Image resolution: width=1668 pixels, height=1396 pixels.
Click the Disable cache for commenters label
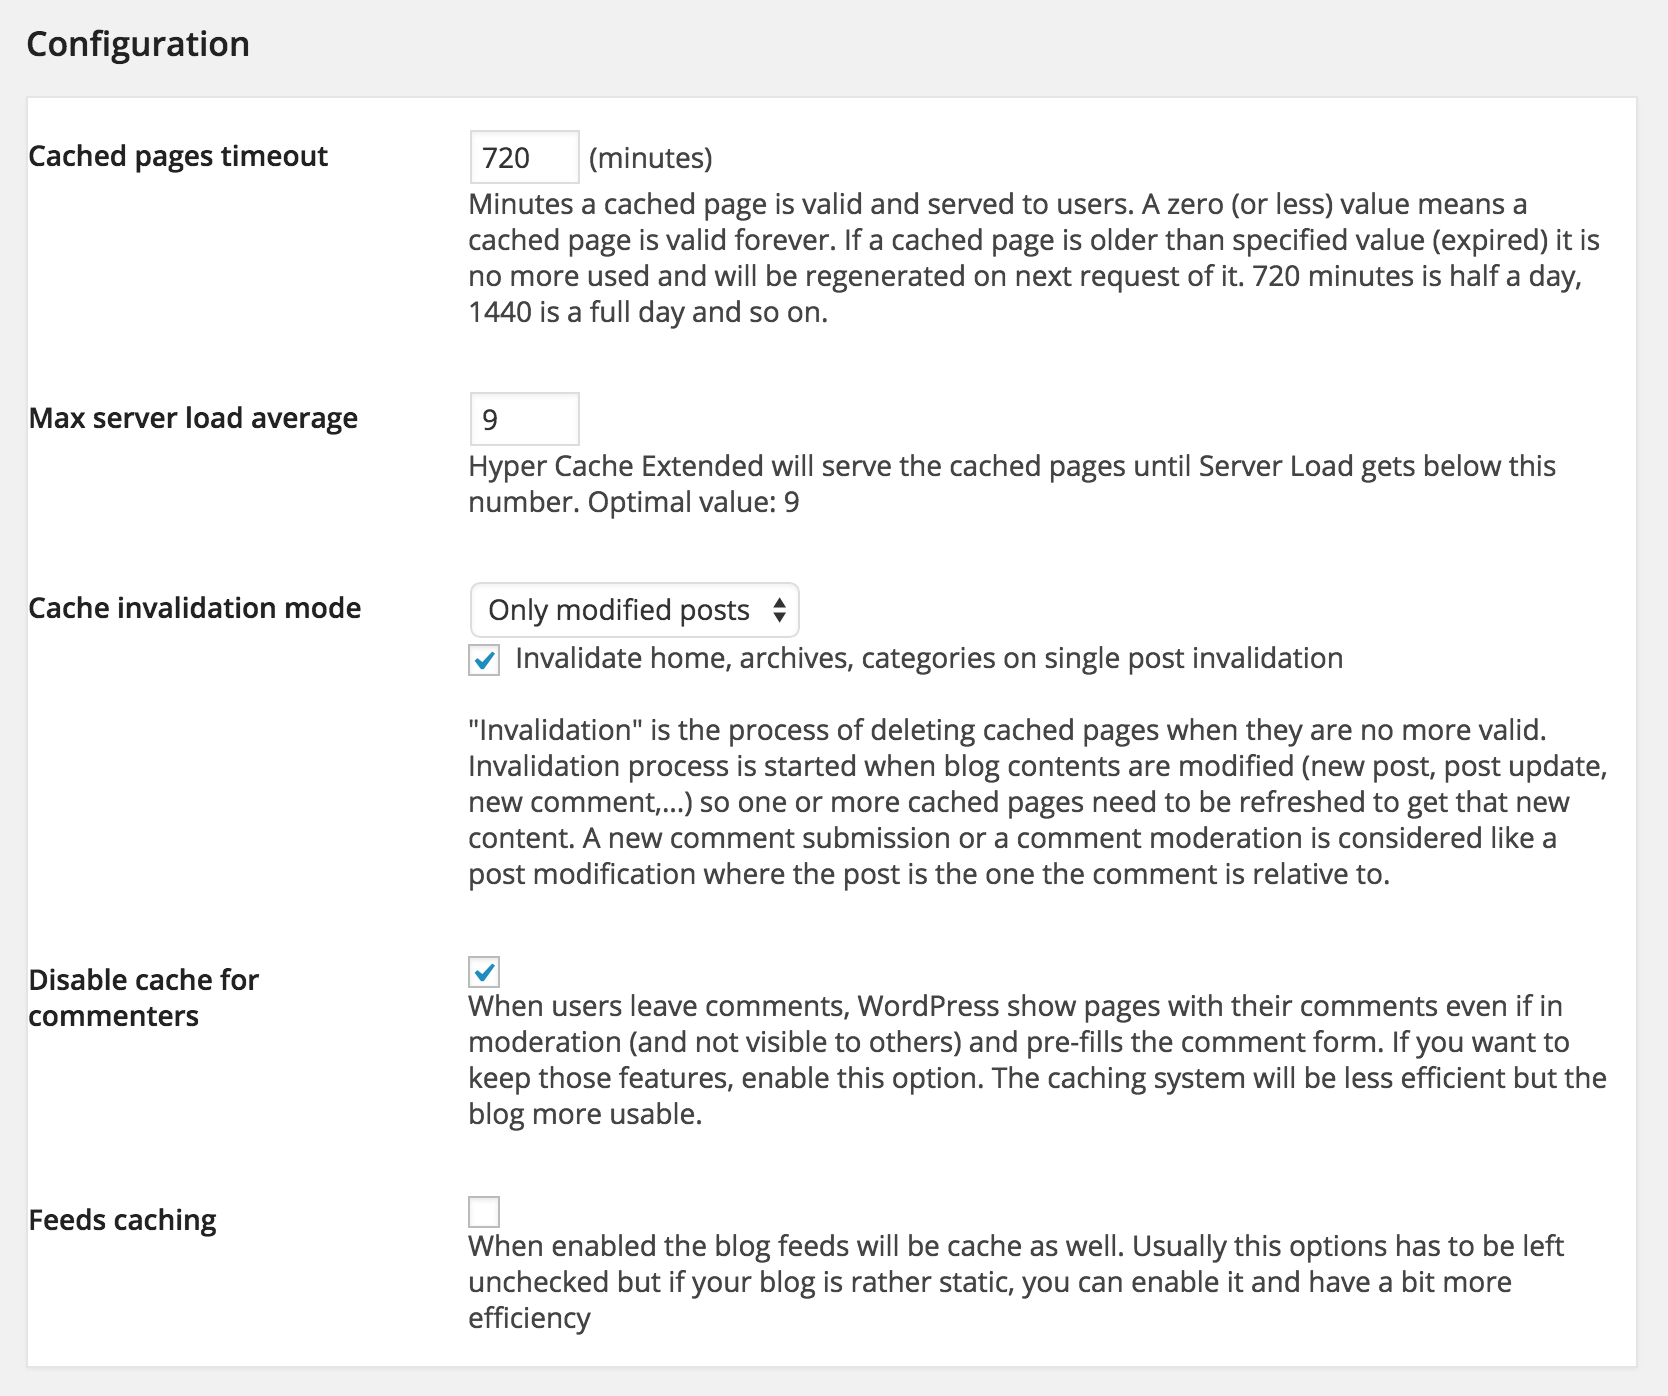point(144,998)
